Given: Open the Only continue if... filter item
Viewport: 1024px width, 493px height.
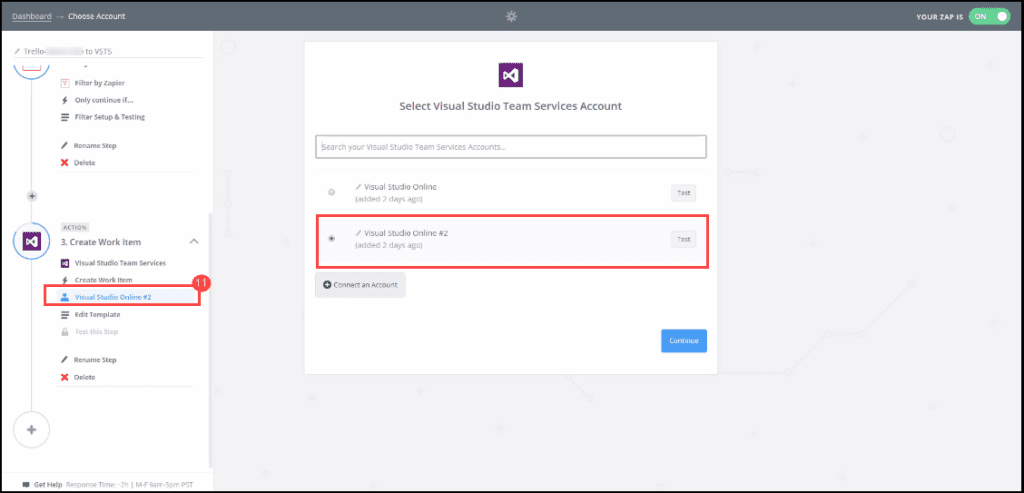Looking at the screenshot, I should [x=103, y=100].
